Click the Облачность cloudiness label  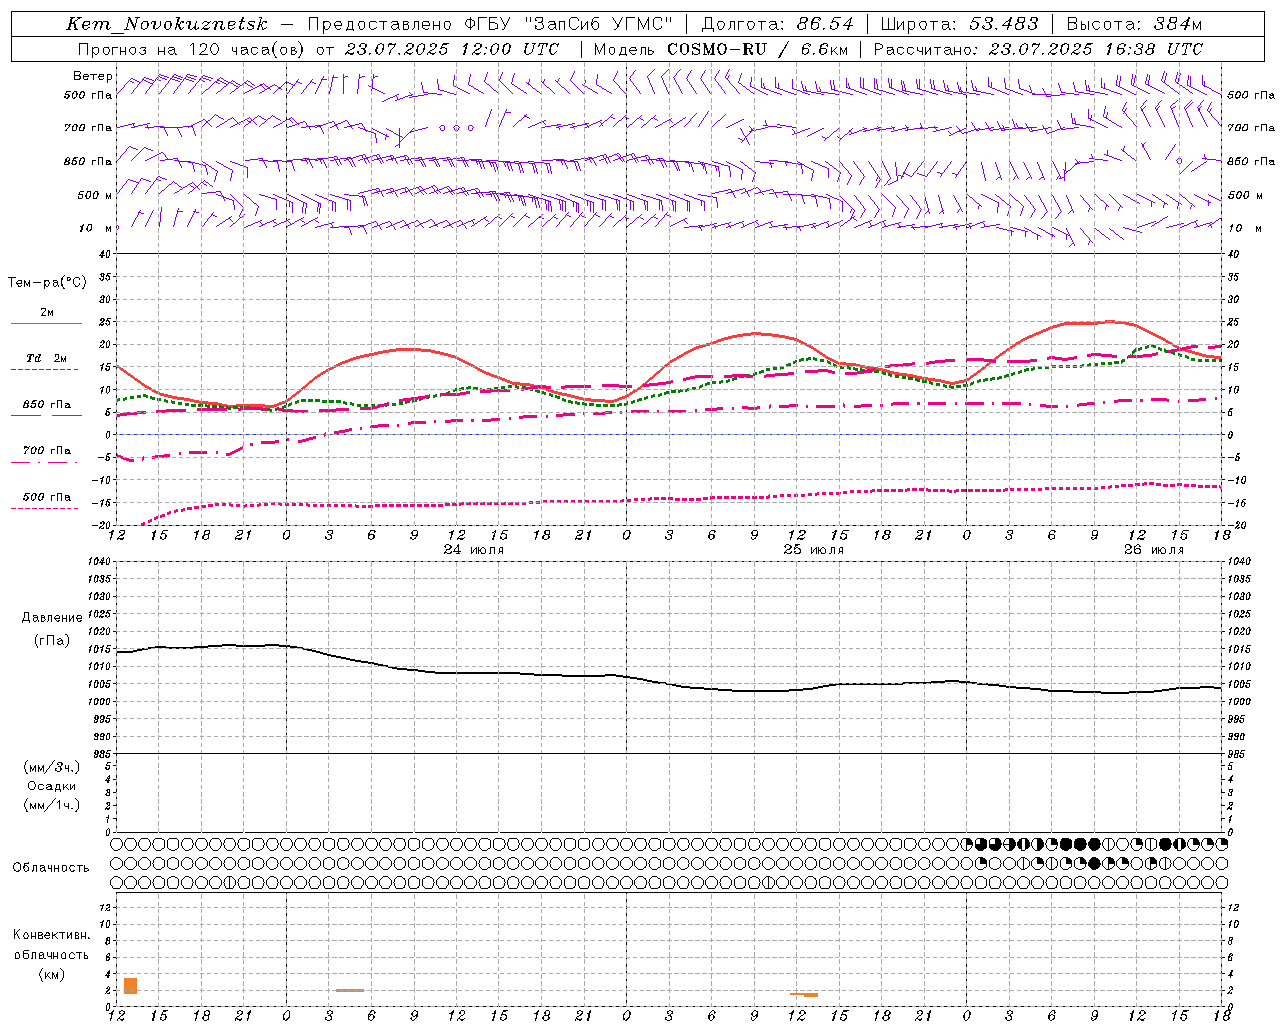[x=51, y=867]
